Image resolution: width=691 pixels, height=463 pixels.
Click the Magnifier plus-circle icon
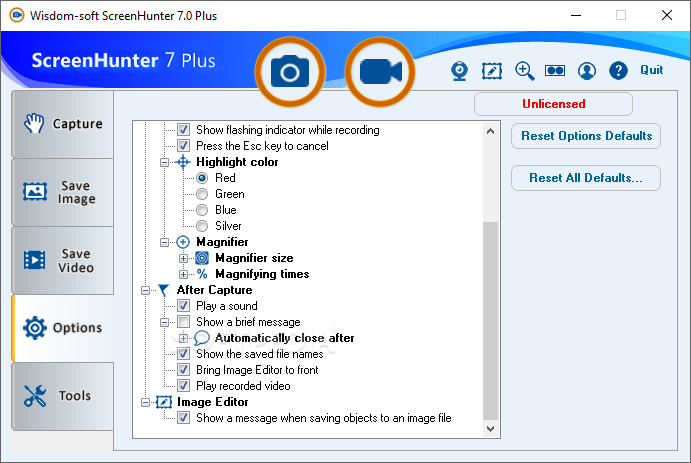183,242
